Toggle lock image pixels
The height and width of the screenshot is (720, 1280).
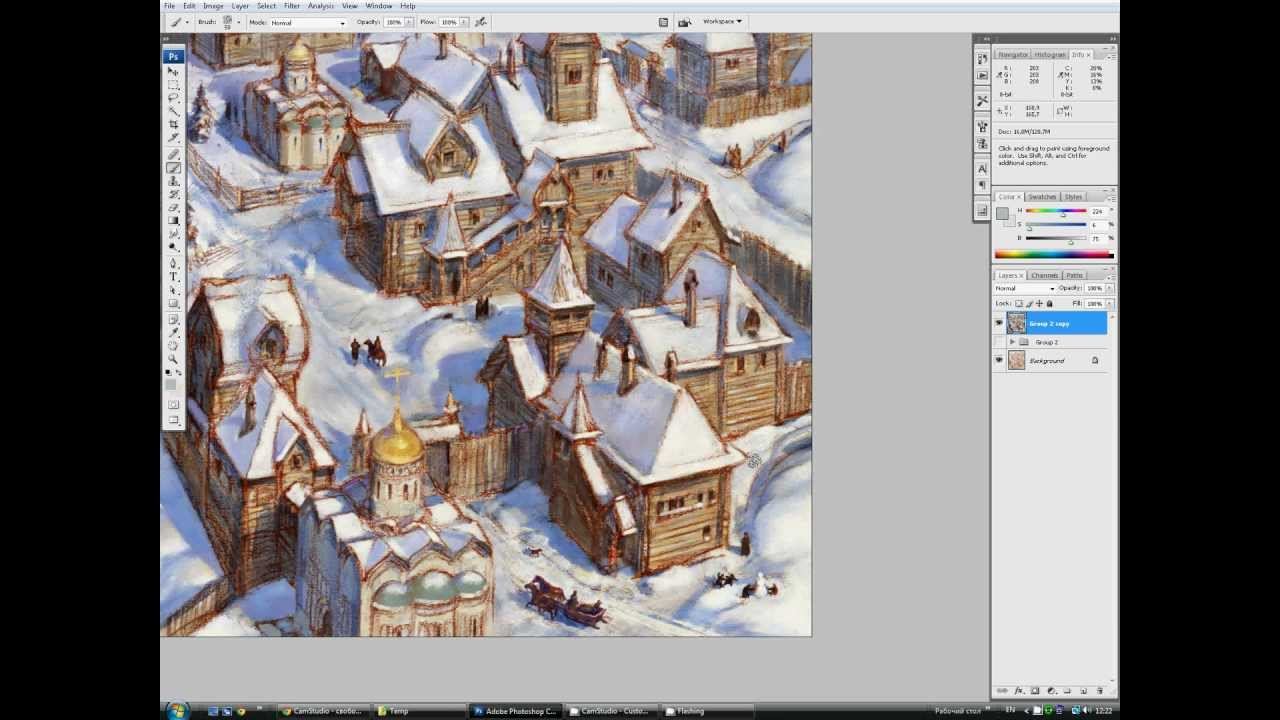[1029, 304]
